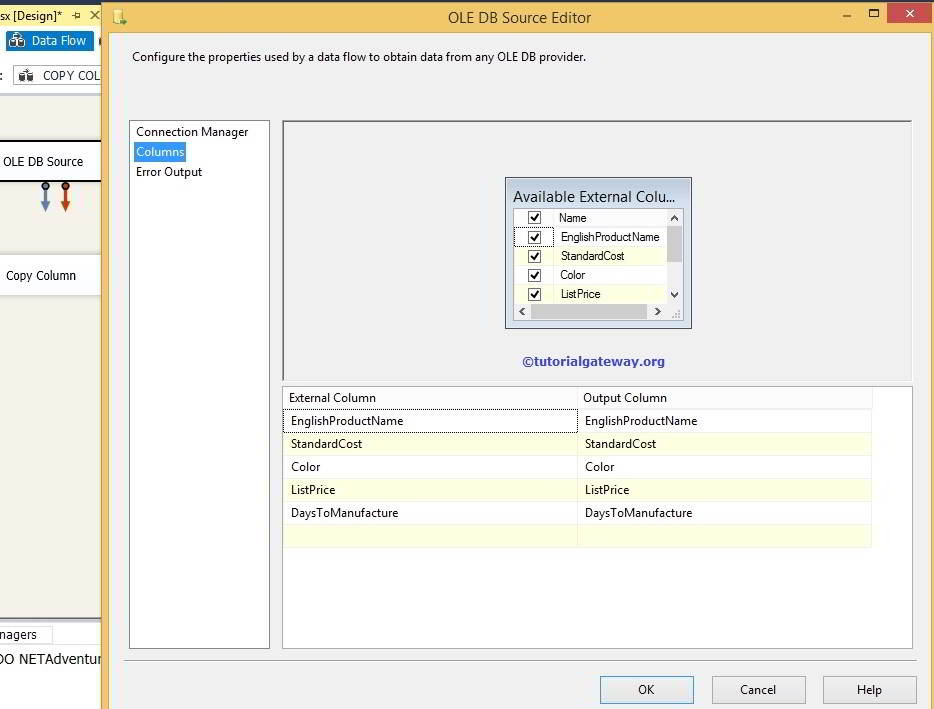
Task: Switch to the Error Output page
Action: pyautogui.click(x=167, y=170)
